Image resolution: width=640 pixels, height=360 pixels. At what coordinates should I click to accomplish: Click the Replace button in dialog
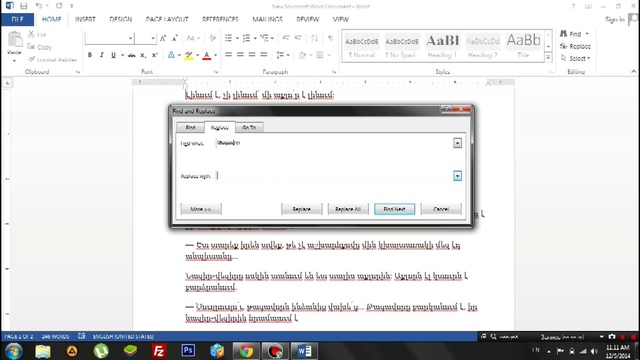pyautogui.click(x=302, y=209)
